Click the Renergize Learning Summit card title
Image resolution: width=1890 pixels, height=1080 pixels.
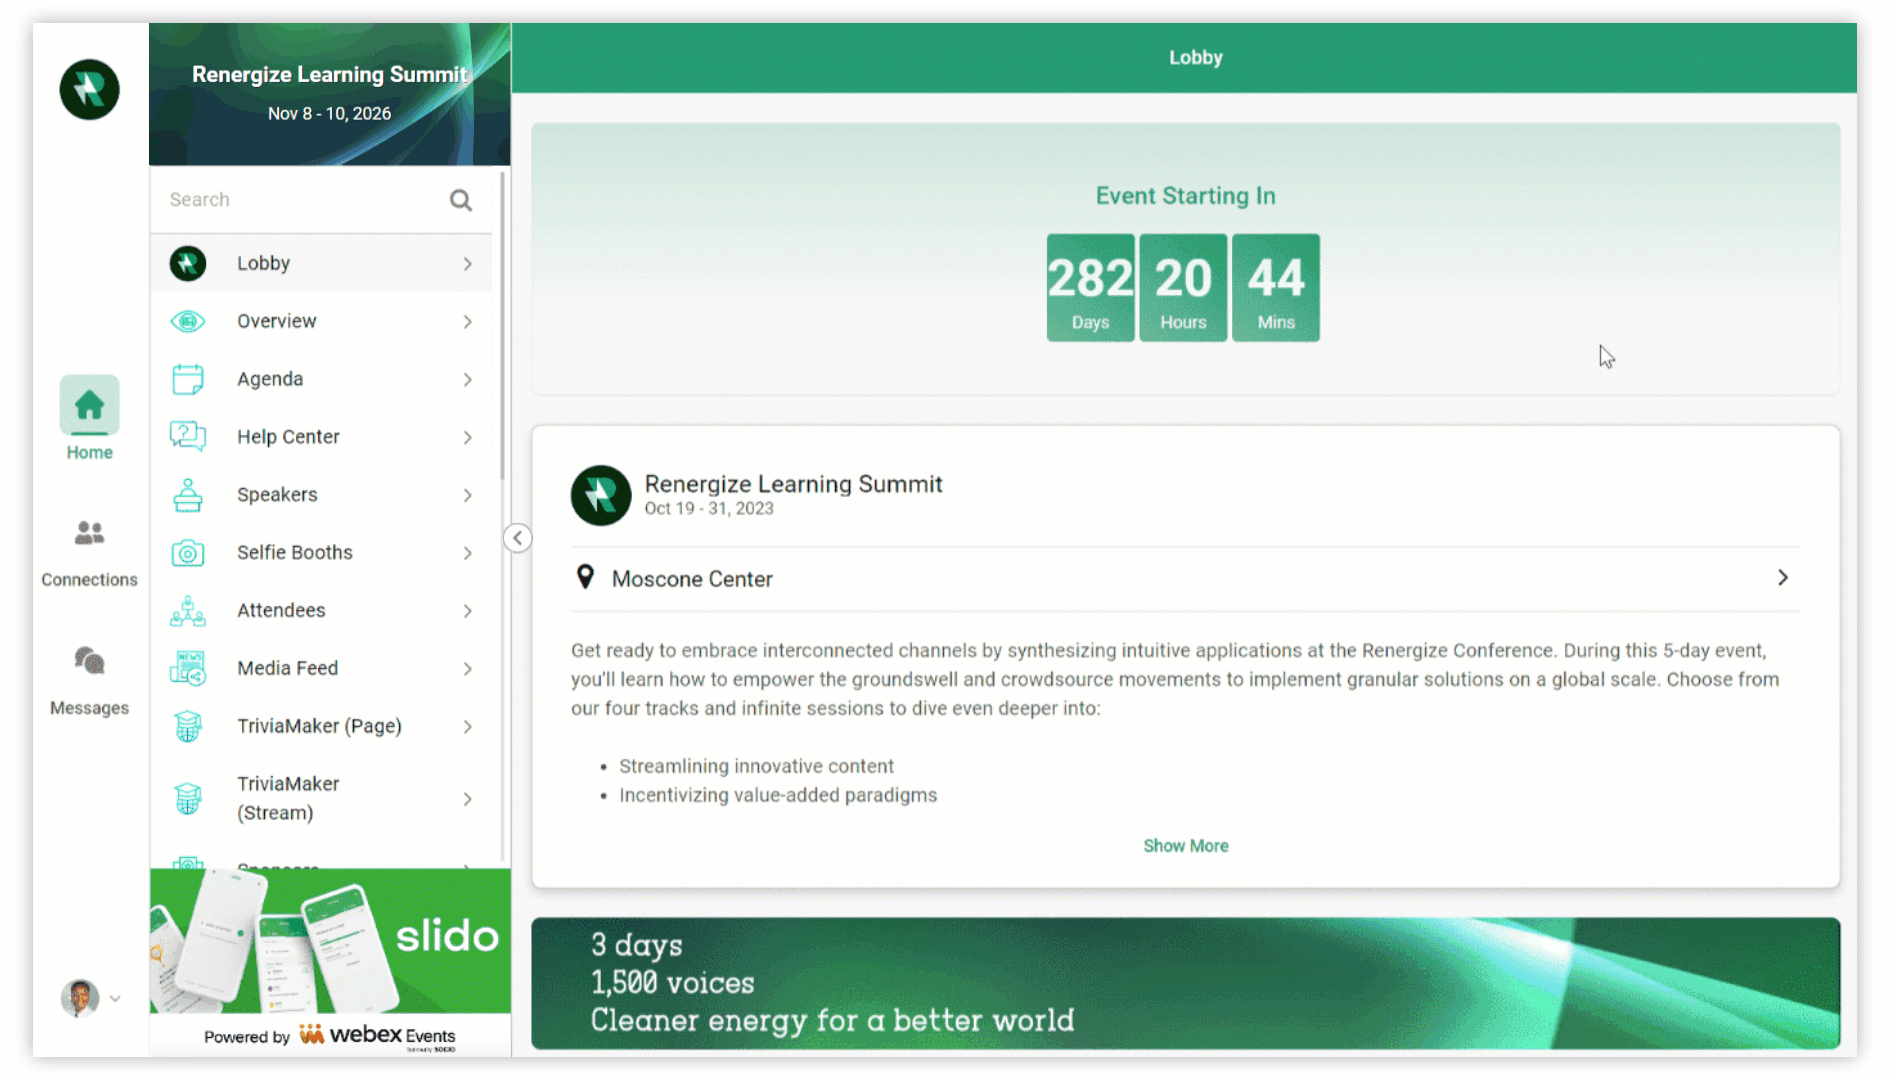tap(793, 484)
